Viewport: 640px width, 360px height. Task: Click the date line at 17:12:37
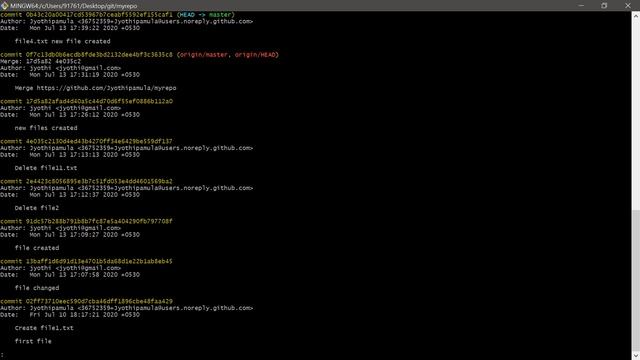(x=70, y=195)
